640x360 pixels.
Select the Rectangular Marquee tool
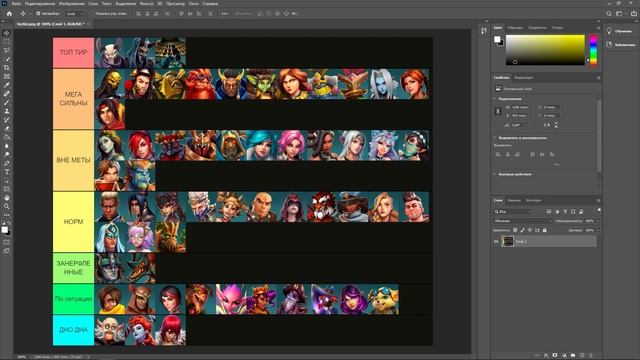pyautogui.click(x=7, y=42)
